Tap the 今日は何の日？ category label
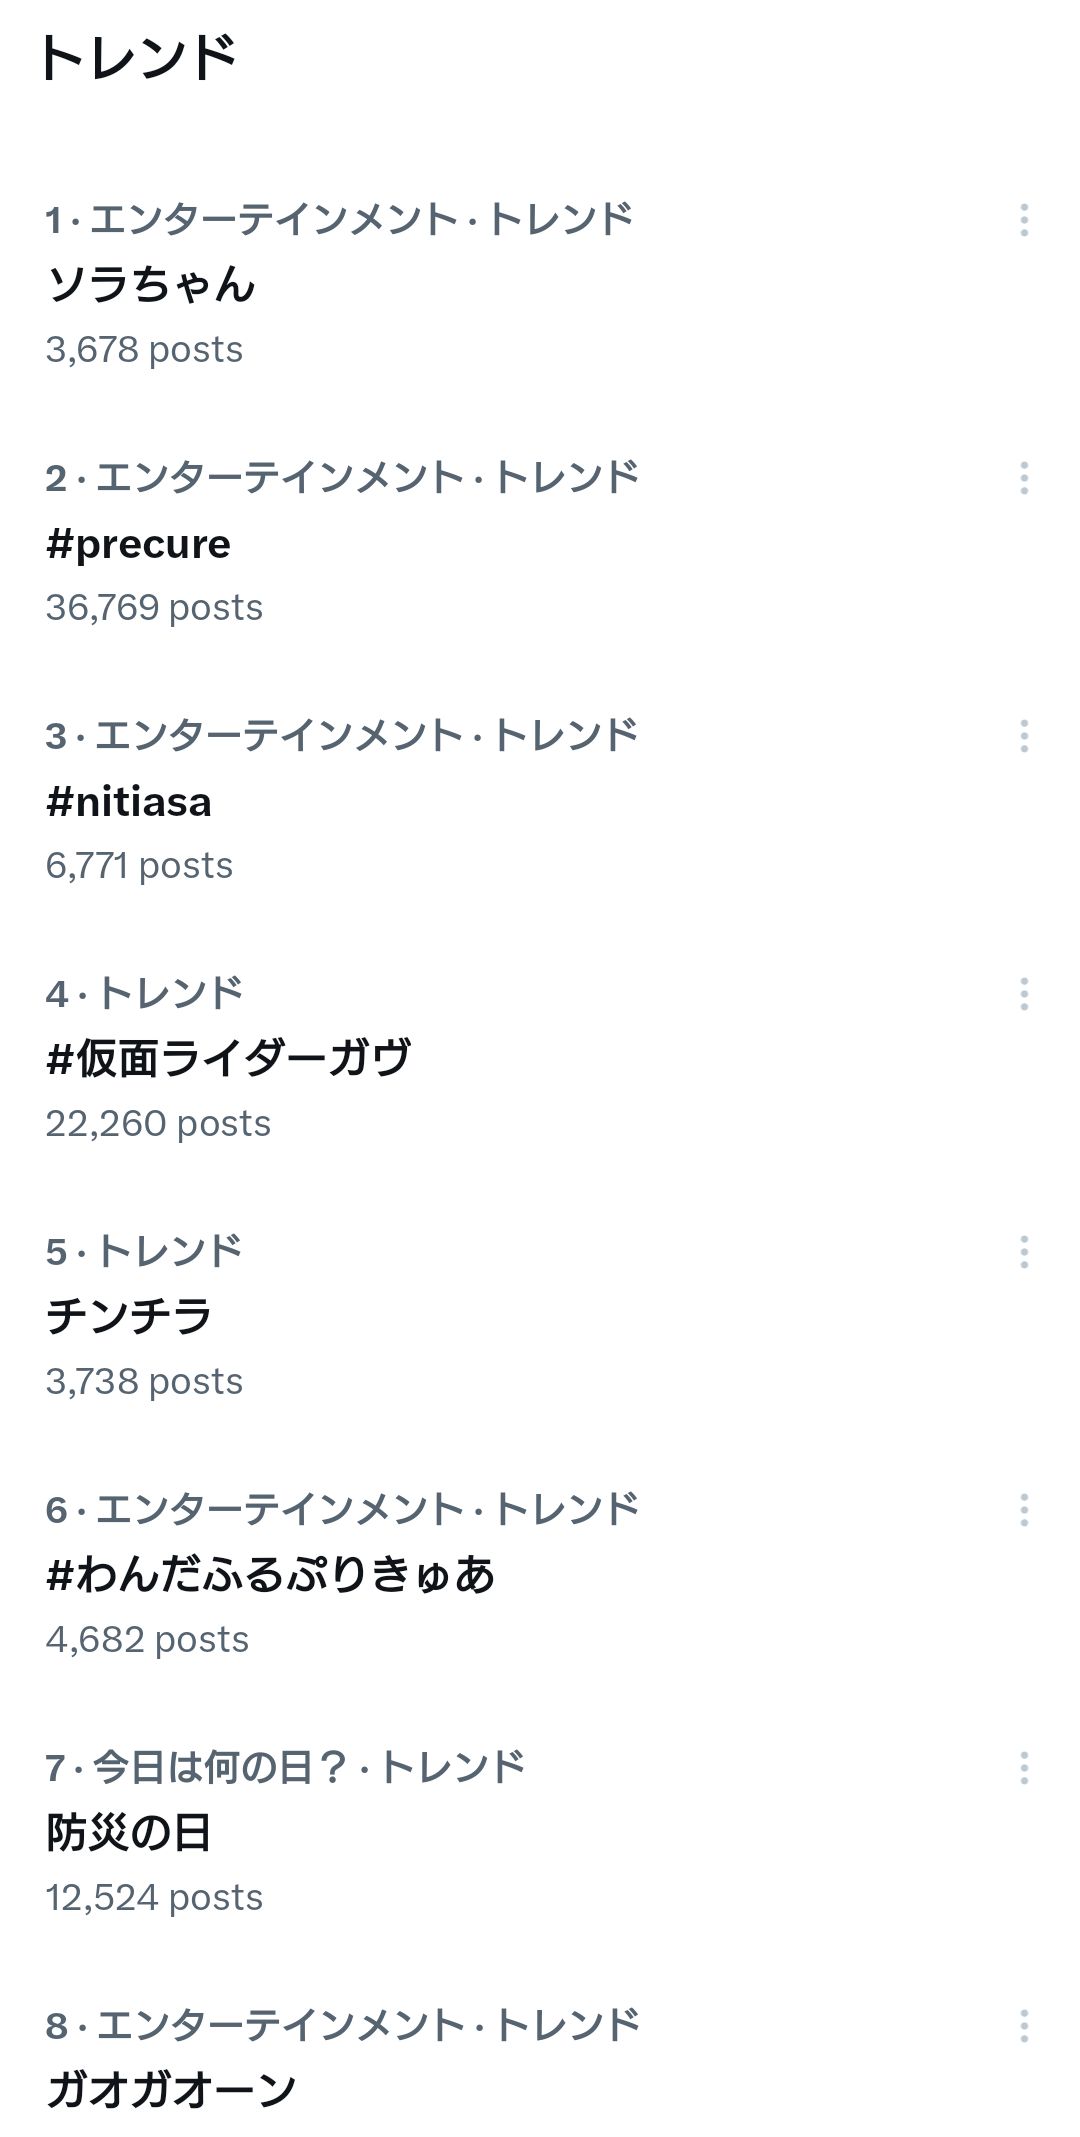Viewport: 1080px width, 2137px height. tap(220, 1768)
